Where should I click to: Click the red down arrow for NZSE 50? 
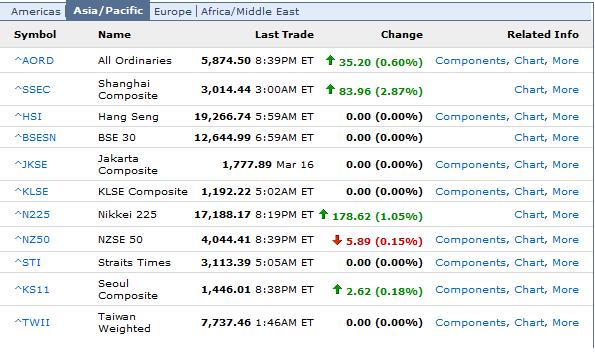[x=337, y=239]
